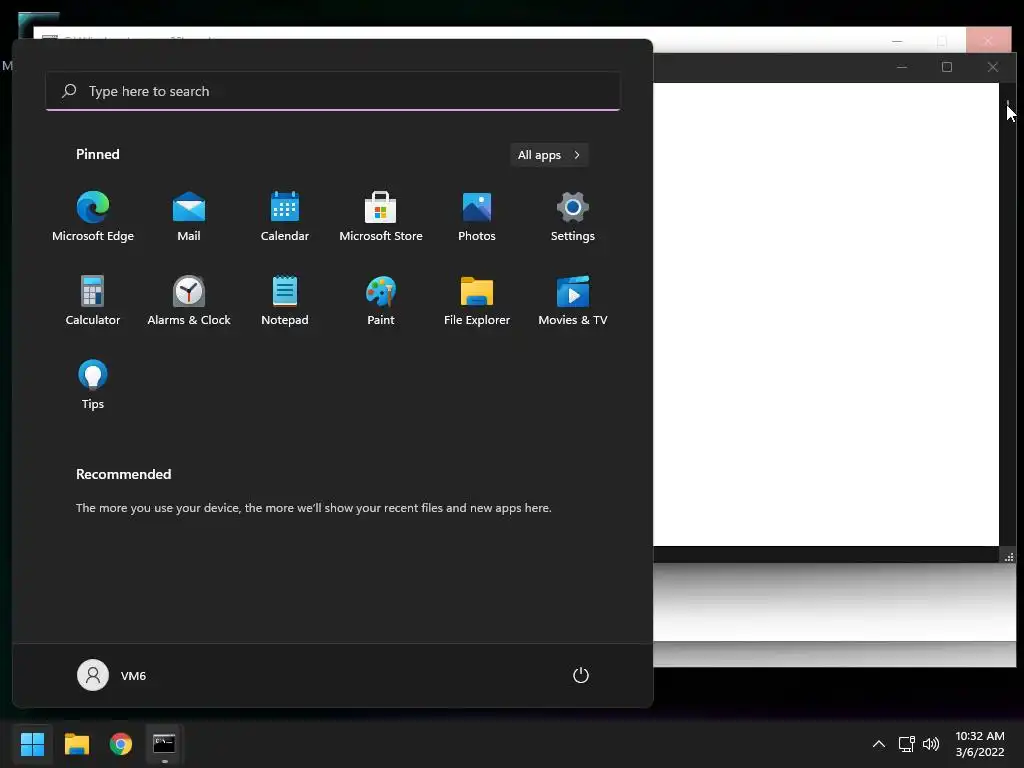Minimize the dark background window
The height and width of the screenshot is (768, 1024).
click(x=902, y=67)
